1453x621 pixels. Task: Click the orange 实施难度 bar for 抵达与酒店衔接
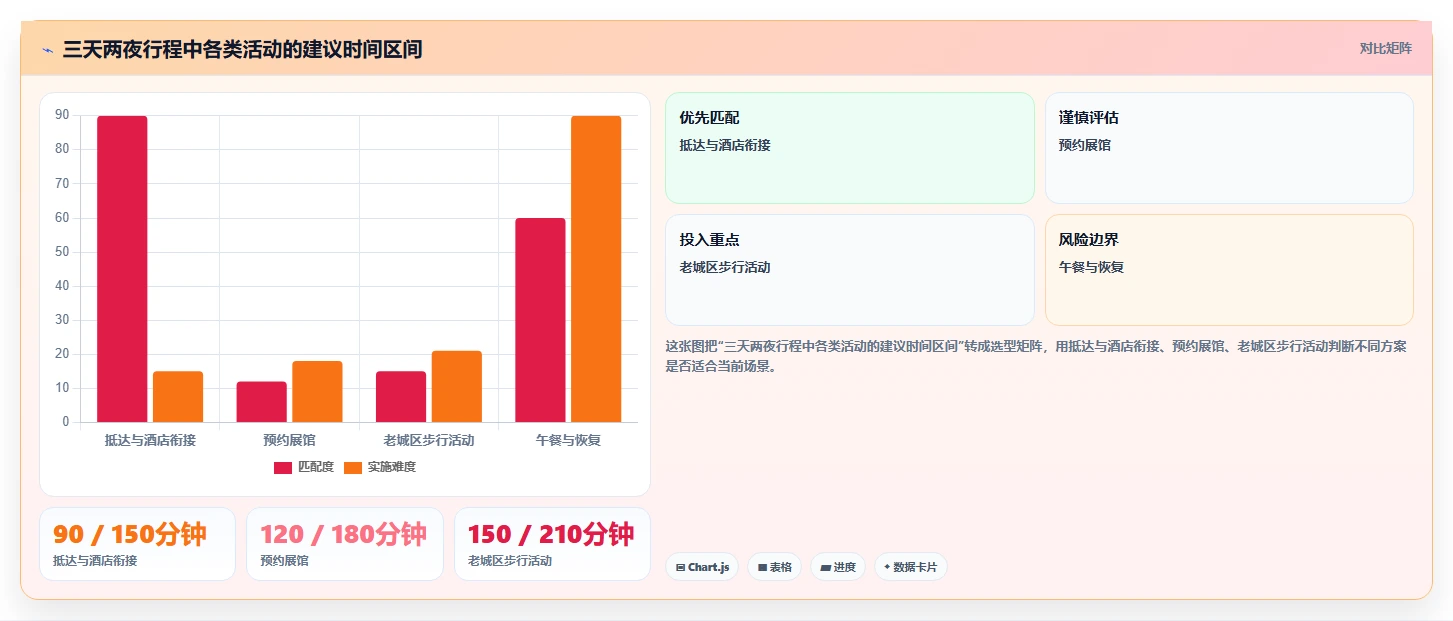click(178, 397)
